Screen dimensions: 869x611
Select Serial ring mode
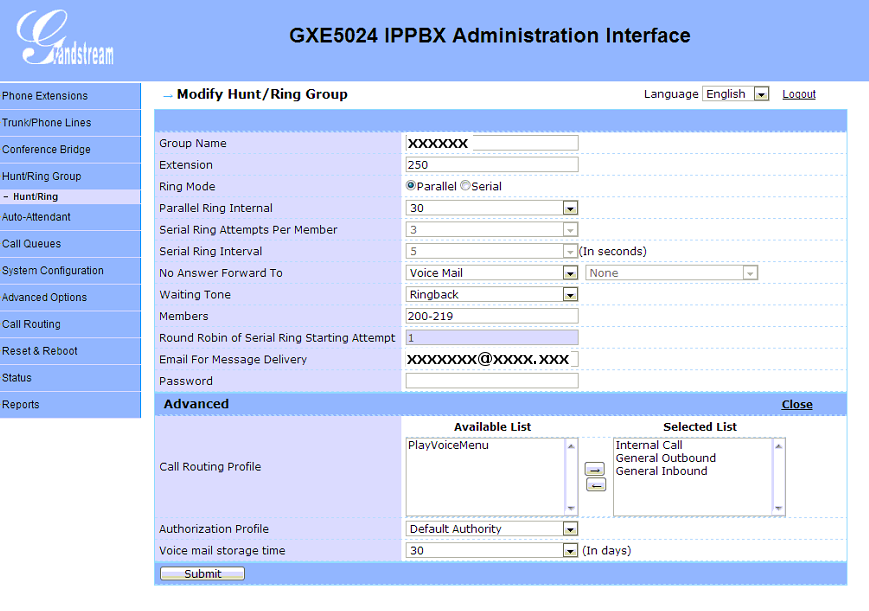point(465,186)
